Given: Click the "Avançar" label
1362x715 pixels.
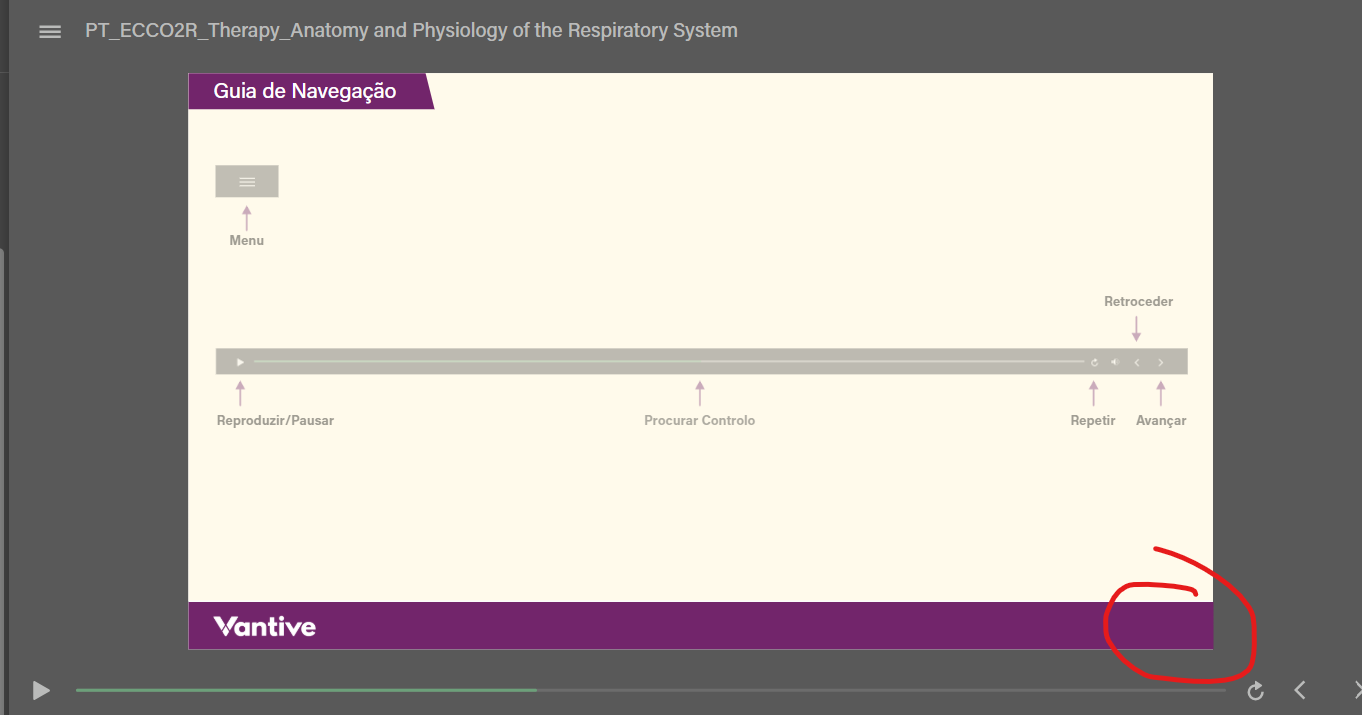Looking at the screenshot, I should (x=1161, y=421).
